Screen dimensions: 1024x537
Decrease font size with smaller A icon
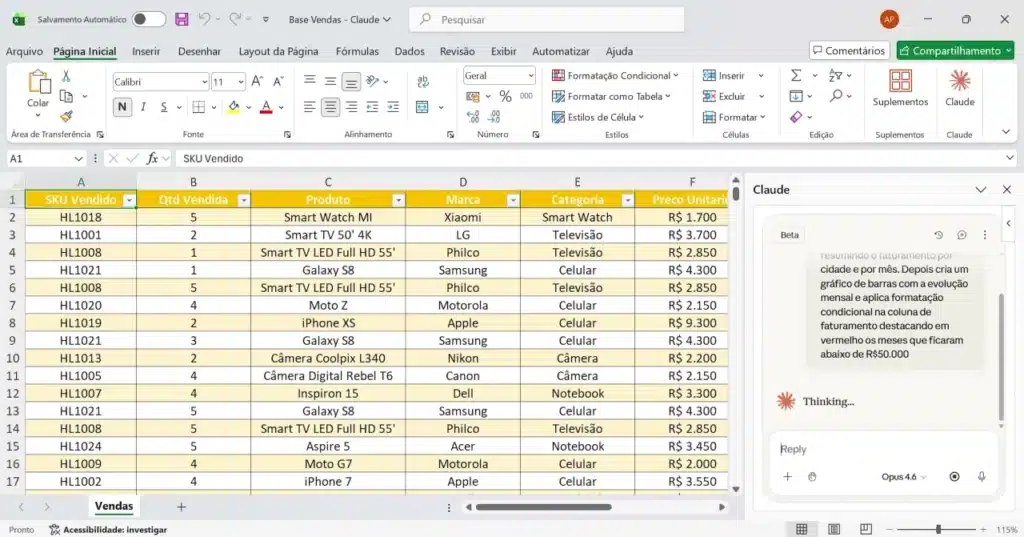[278, 82]
